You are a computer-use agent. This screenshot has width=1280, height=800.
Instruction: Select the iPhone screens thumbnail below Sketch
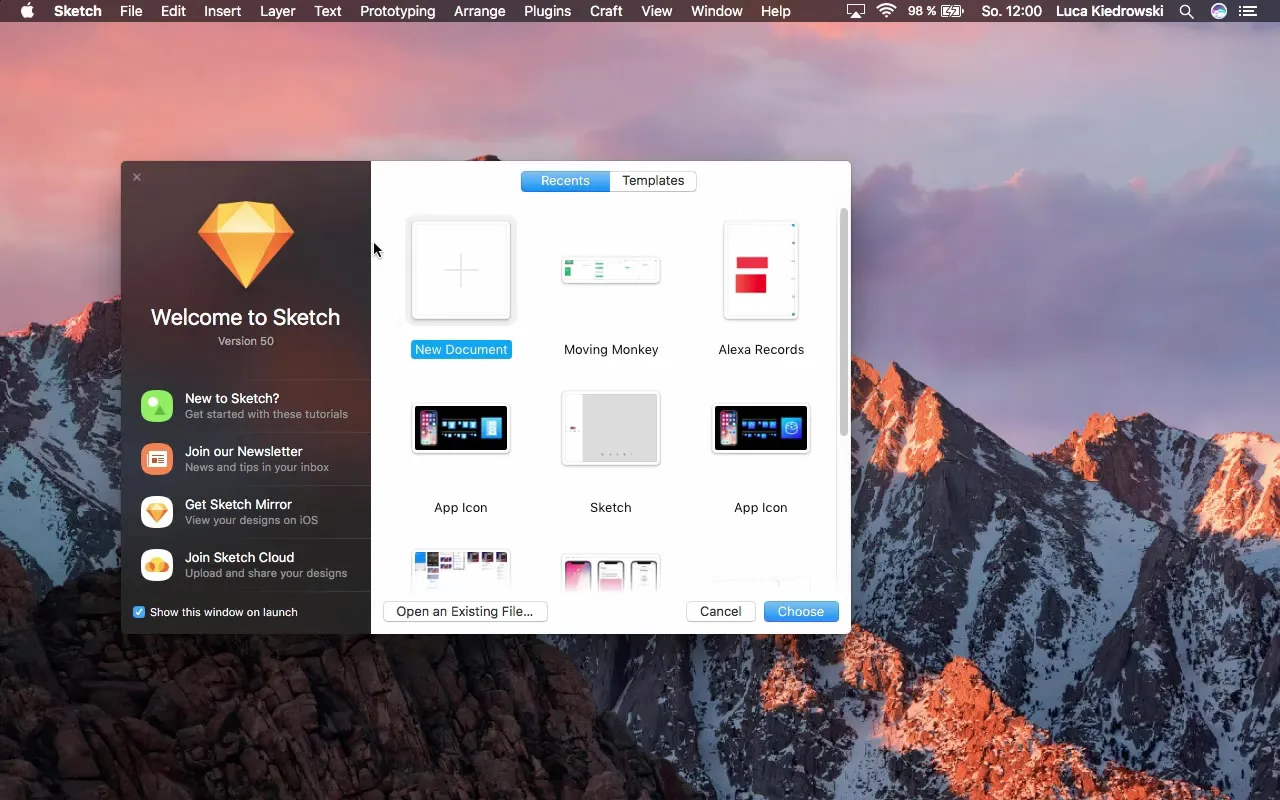[x=611, y=573]
